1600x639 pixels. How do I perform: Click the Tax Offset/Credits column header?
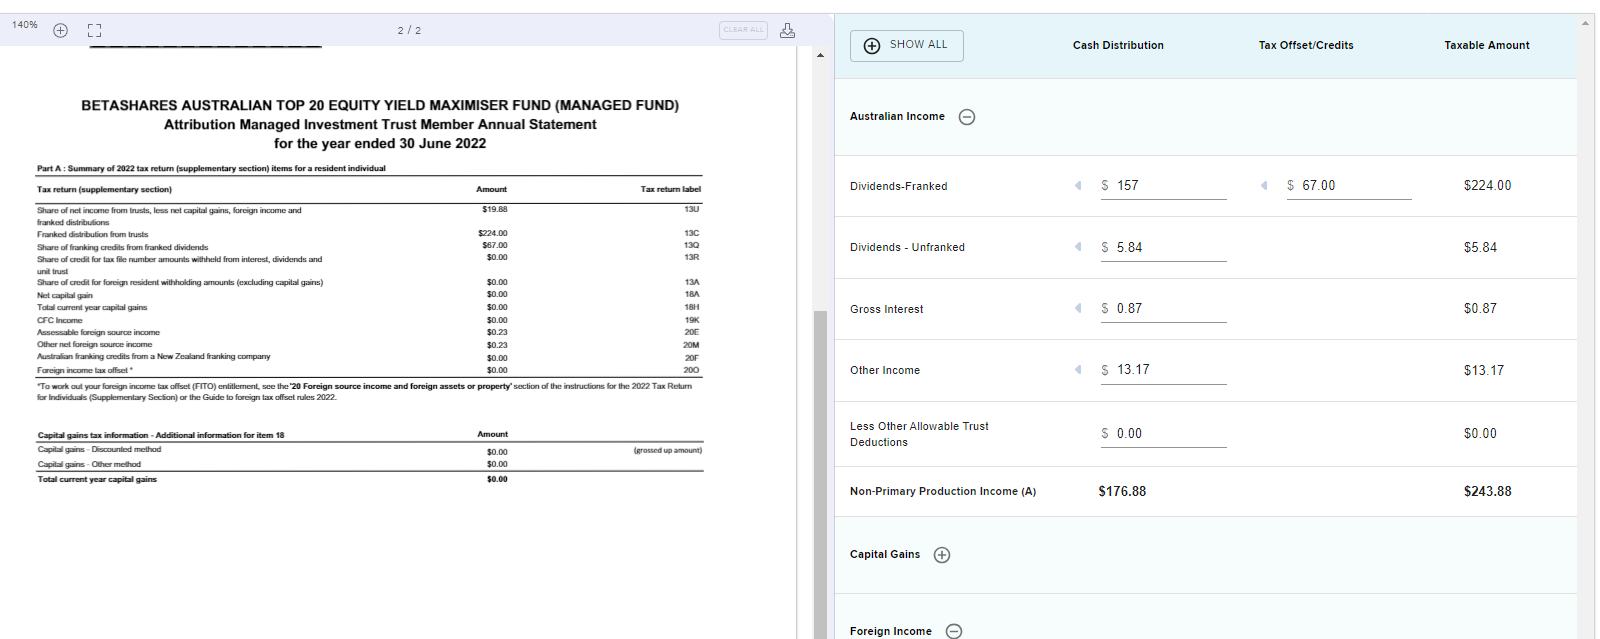tap(1306, 46)
